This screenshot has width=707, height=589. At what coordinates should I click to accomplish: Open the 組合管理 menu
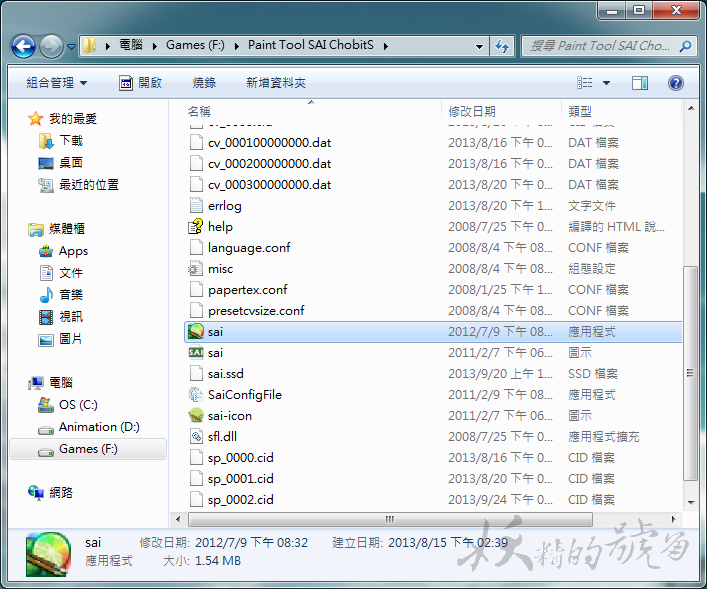tap(57, 83)
